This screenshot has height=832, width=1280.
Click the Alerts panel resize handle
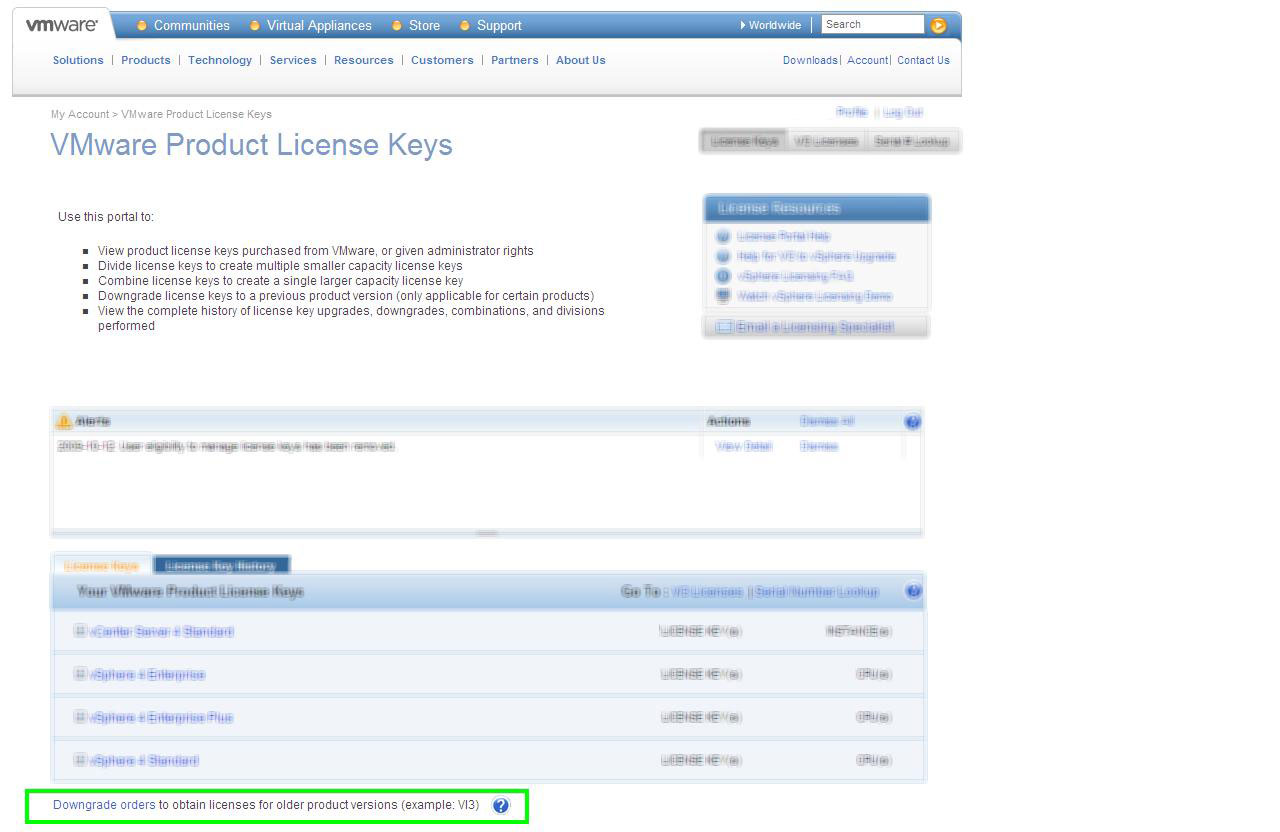487,533
